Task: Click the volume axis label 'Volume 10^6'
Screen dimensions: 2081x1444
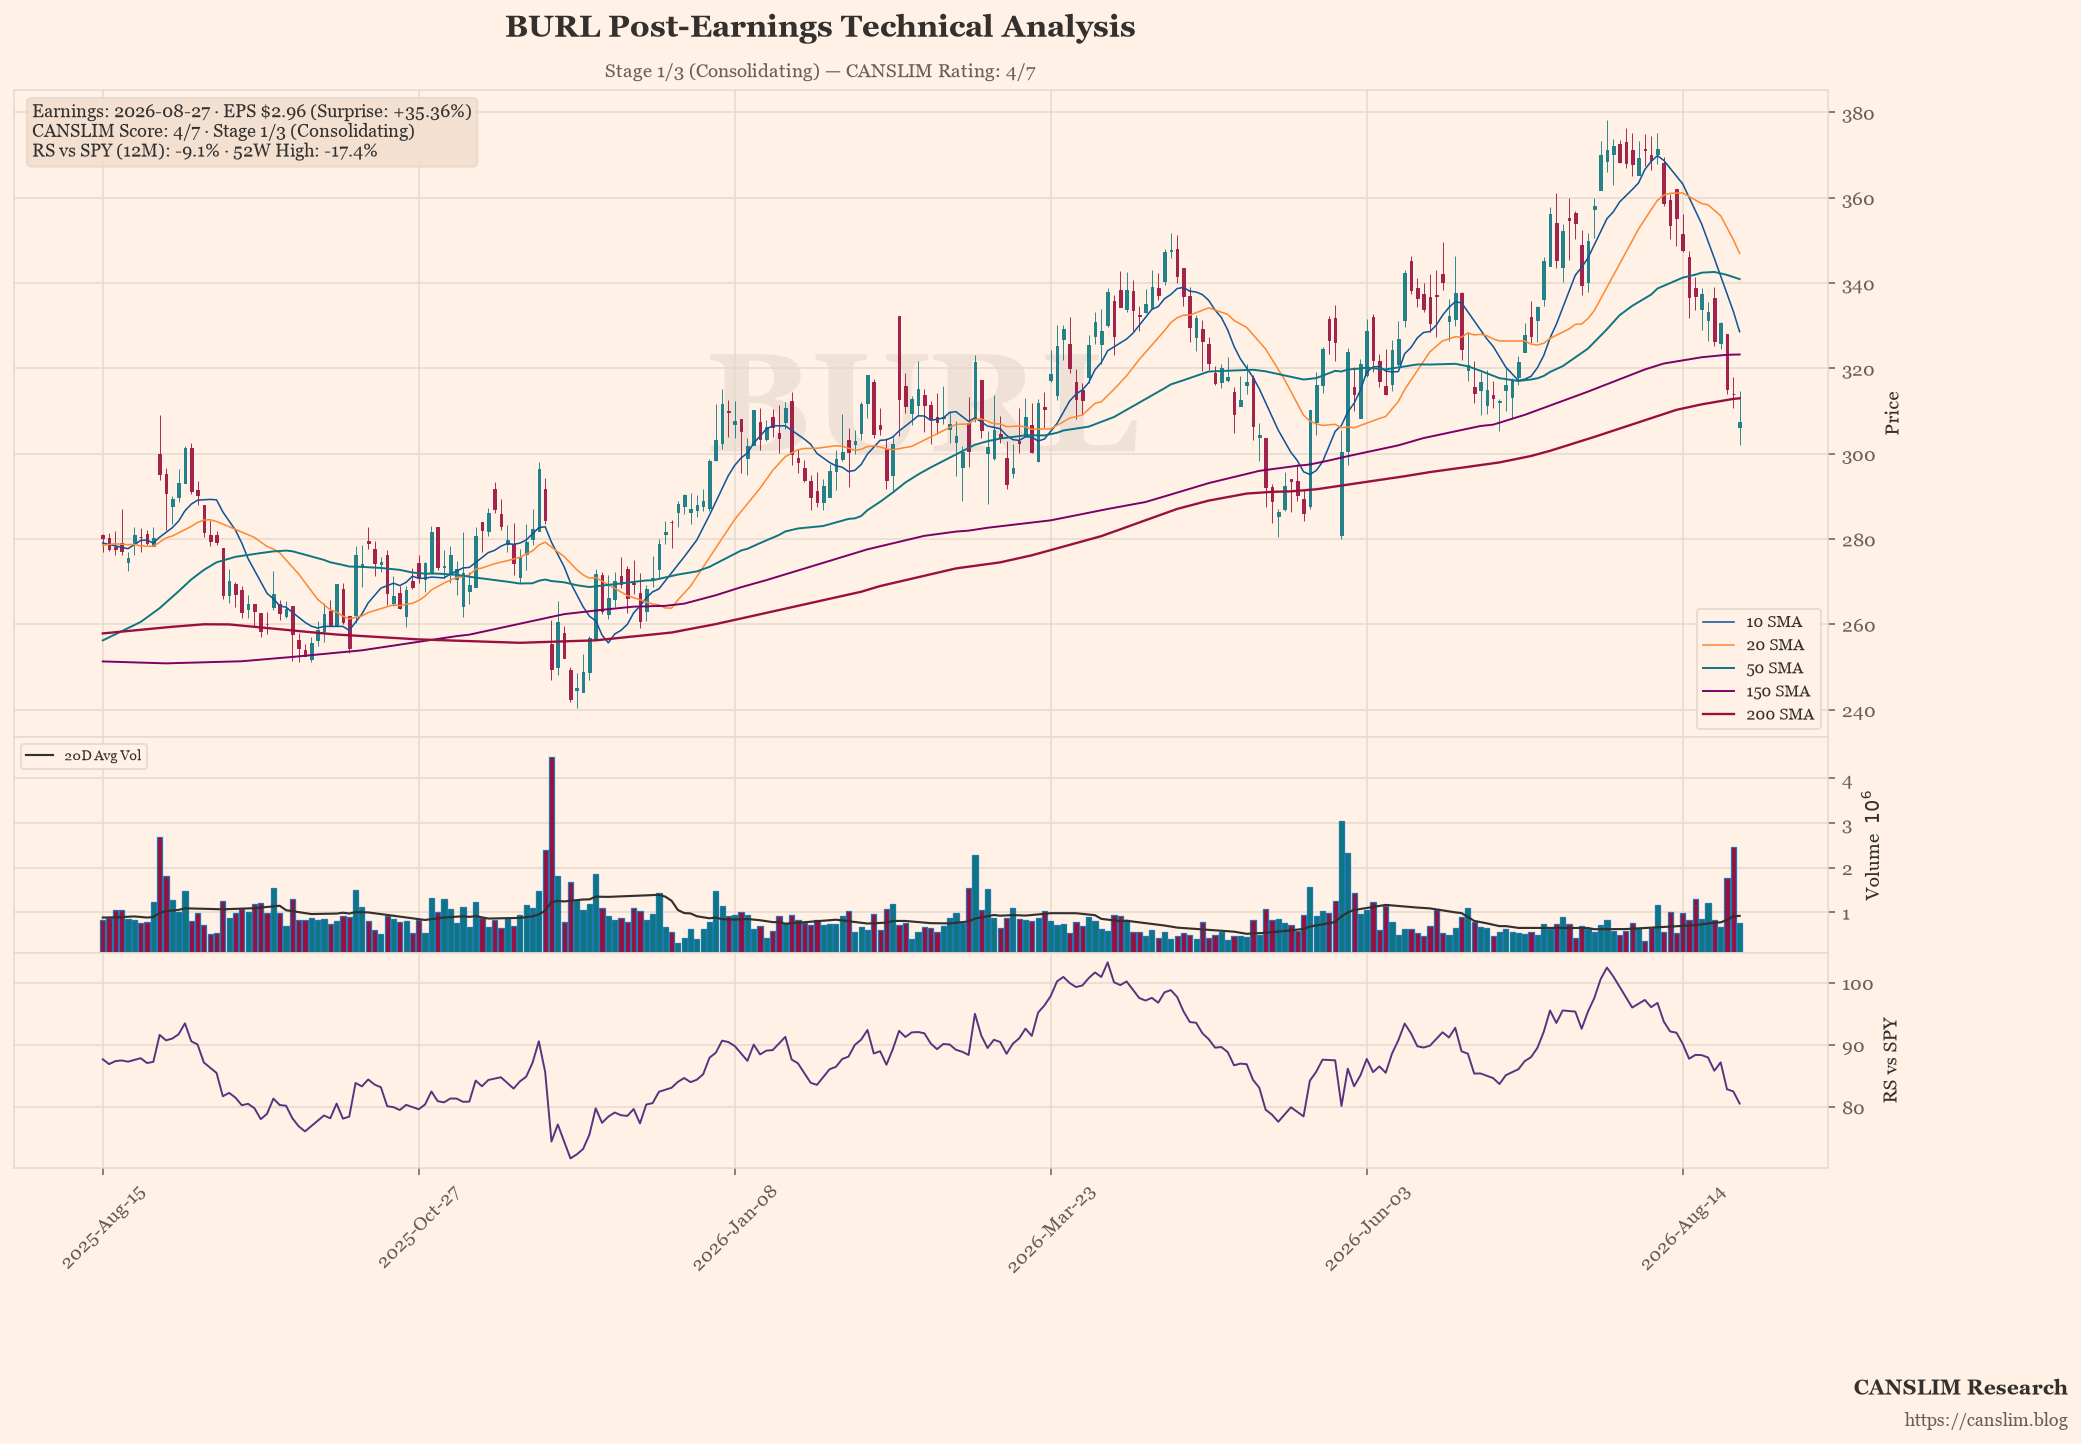Action: [x=1873, y=846]
